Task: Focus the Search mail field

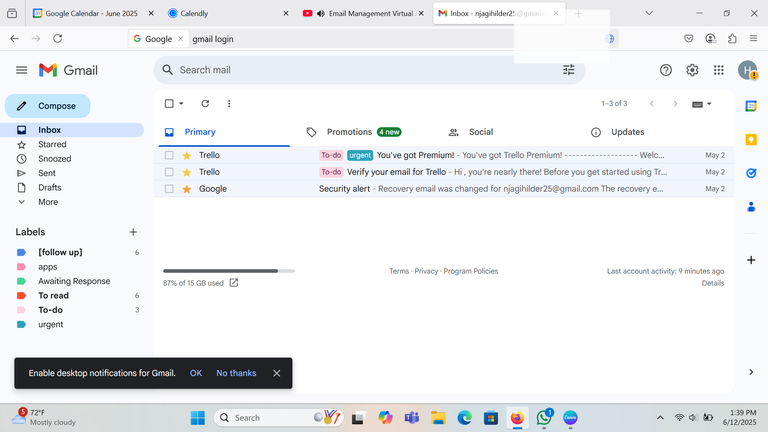Action: click(367, 70)
